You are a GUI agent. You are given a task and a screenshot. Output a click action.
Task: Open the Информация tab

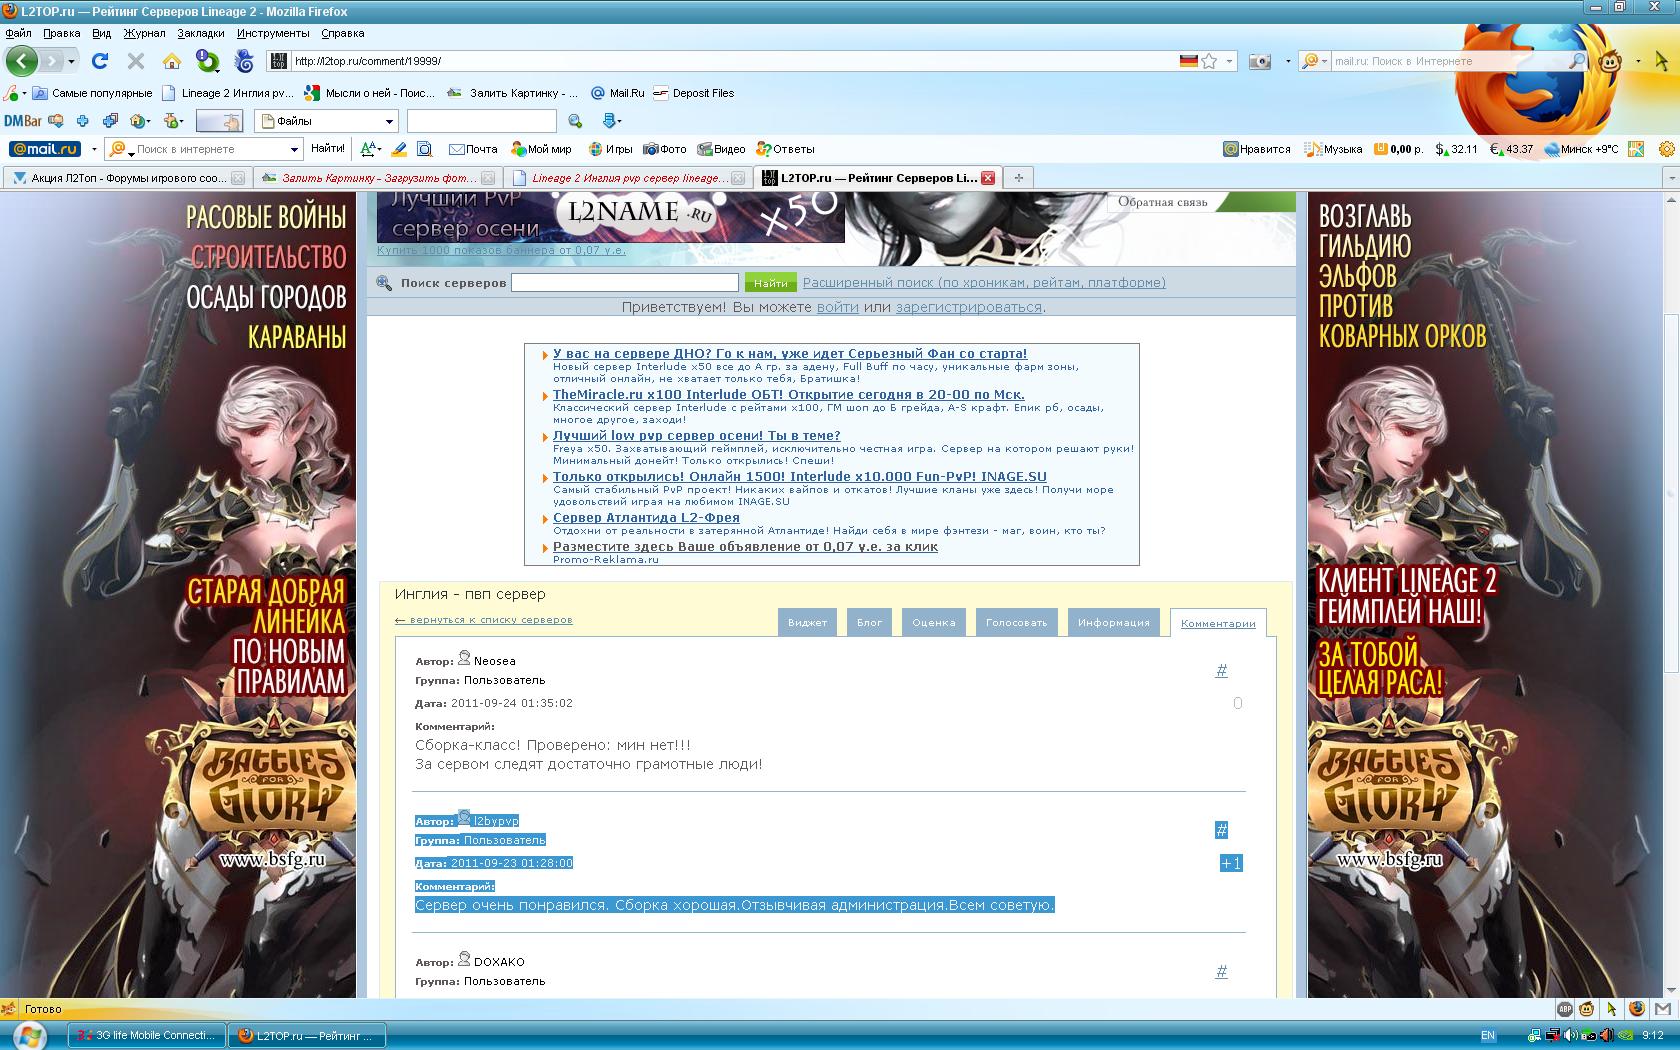tap(1113, 622)
